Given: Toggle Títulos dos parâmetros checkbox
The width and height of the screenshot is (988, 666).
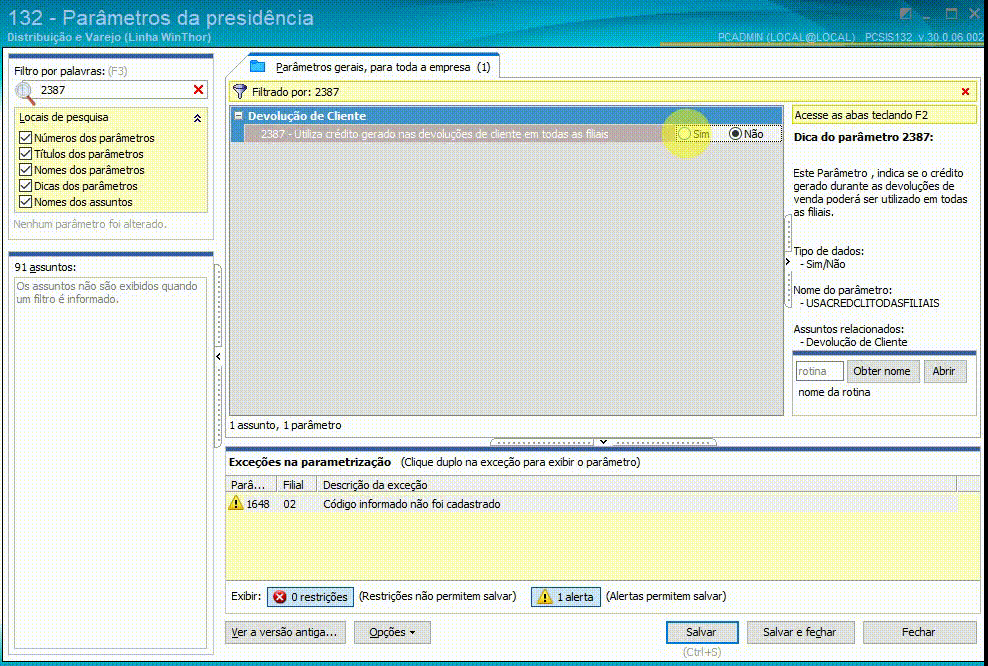Looking at the screenshot, I should click(26, 154).
